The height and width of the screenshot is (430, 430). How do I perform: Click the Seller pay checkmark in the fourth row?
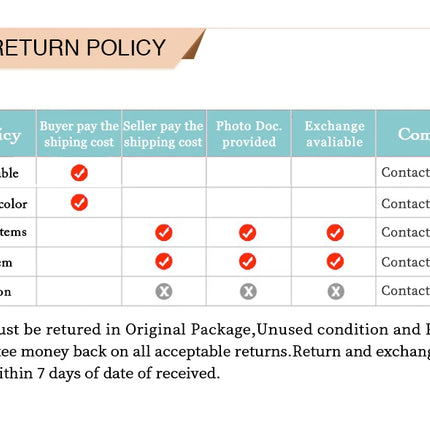(164, 261)
